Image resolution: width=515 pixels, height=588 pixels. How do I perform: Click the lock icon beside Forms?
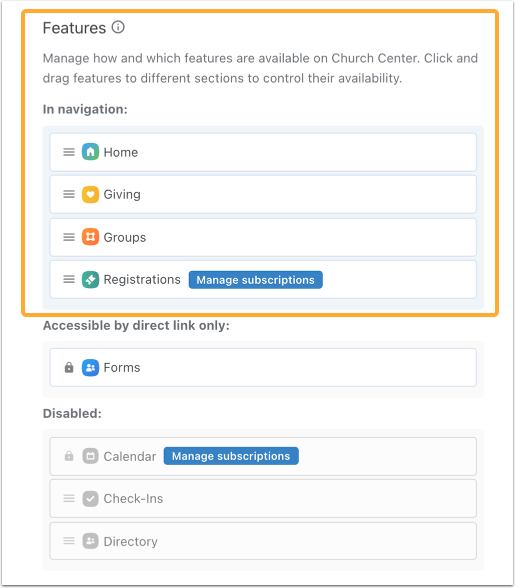pos(69,367)
